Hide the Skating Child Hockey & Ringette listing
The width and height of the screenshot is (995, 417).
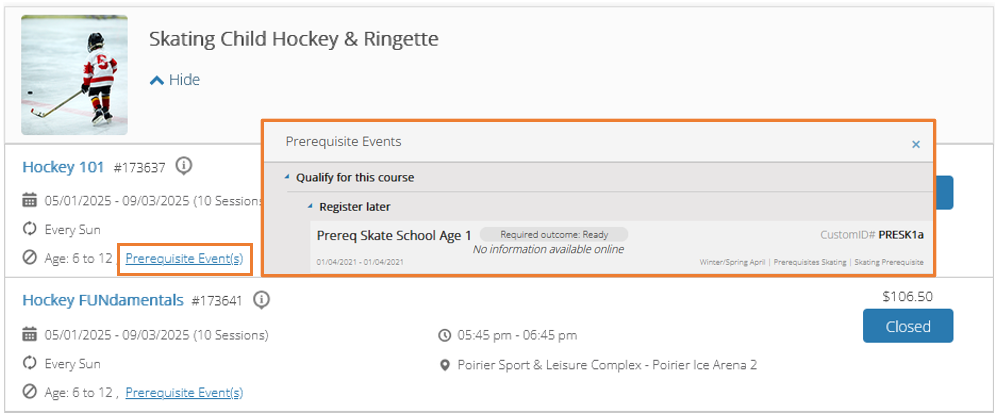pos(175,80)
